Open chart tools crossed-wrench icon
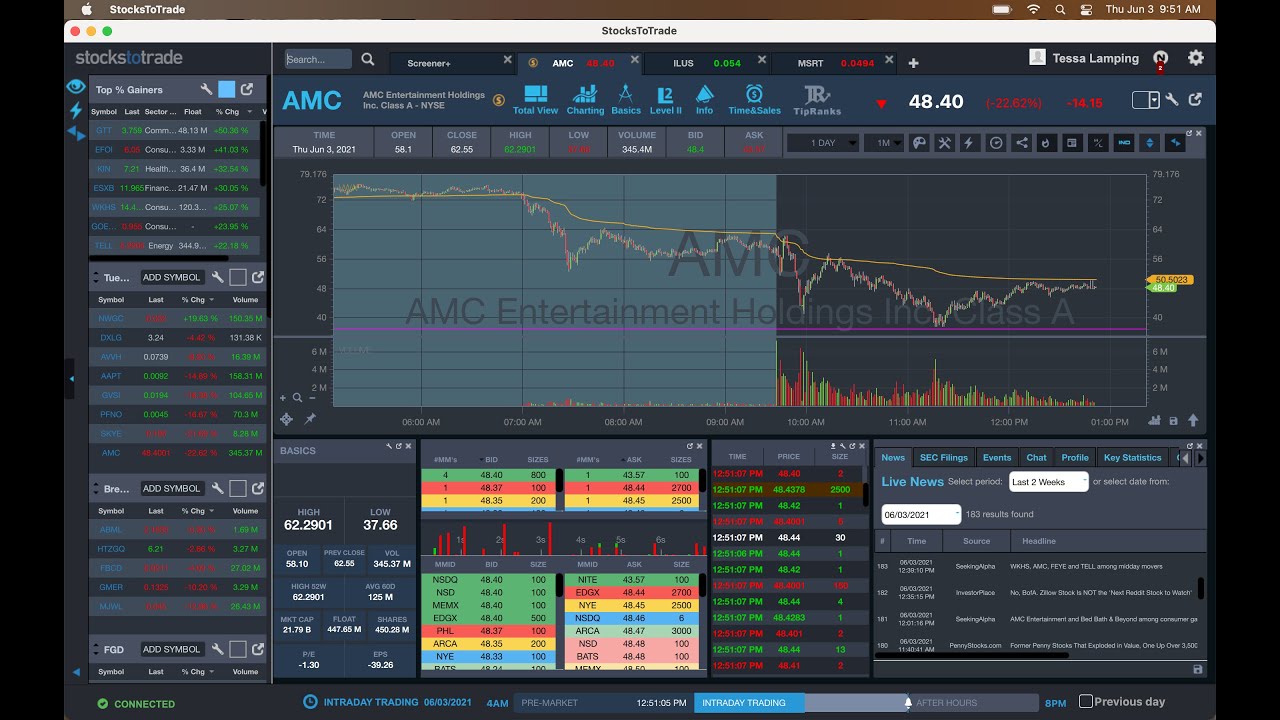The height and width of the screenshot is (720, 1280). click(x=944, y=143)
